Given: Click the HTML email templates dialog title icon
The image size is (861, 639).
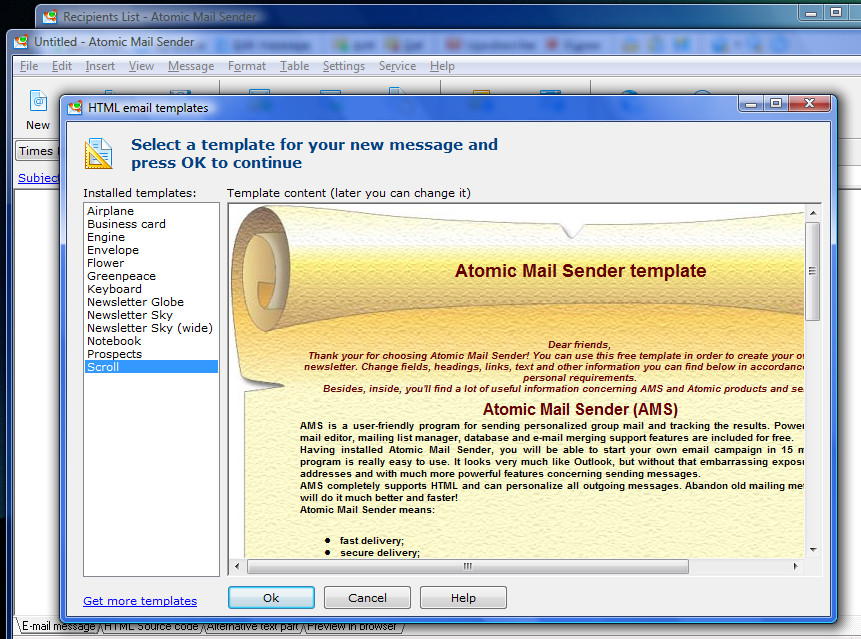Looking at the screenshot, I should (x=75, y=108).
